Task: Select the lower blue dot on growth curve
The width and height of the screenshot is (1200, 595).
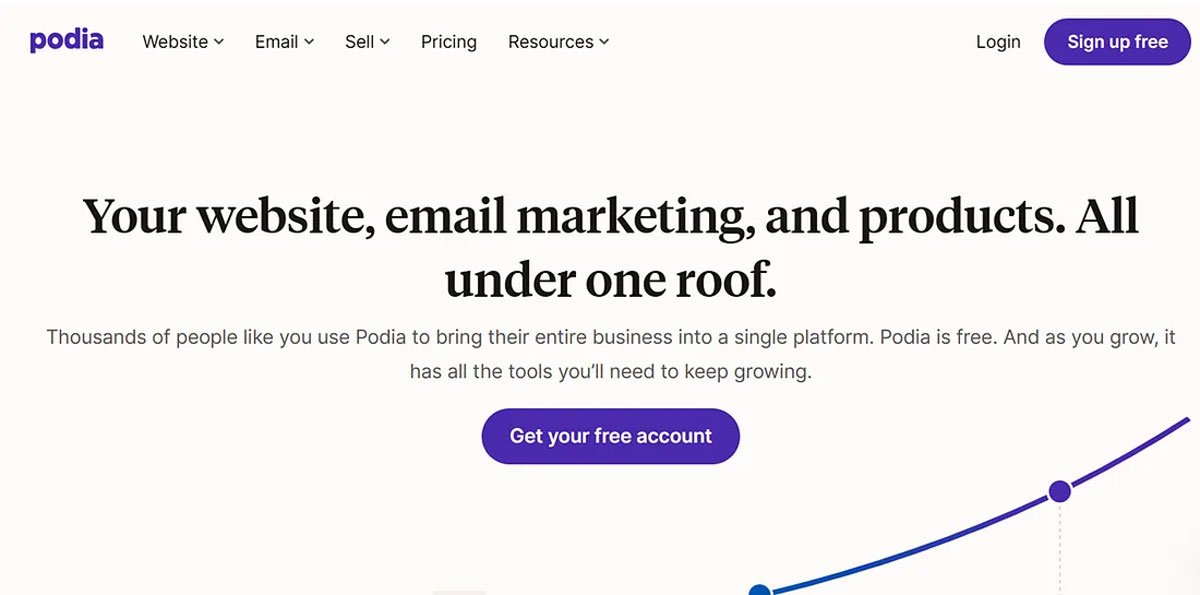Action: tap(760, 590)
